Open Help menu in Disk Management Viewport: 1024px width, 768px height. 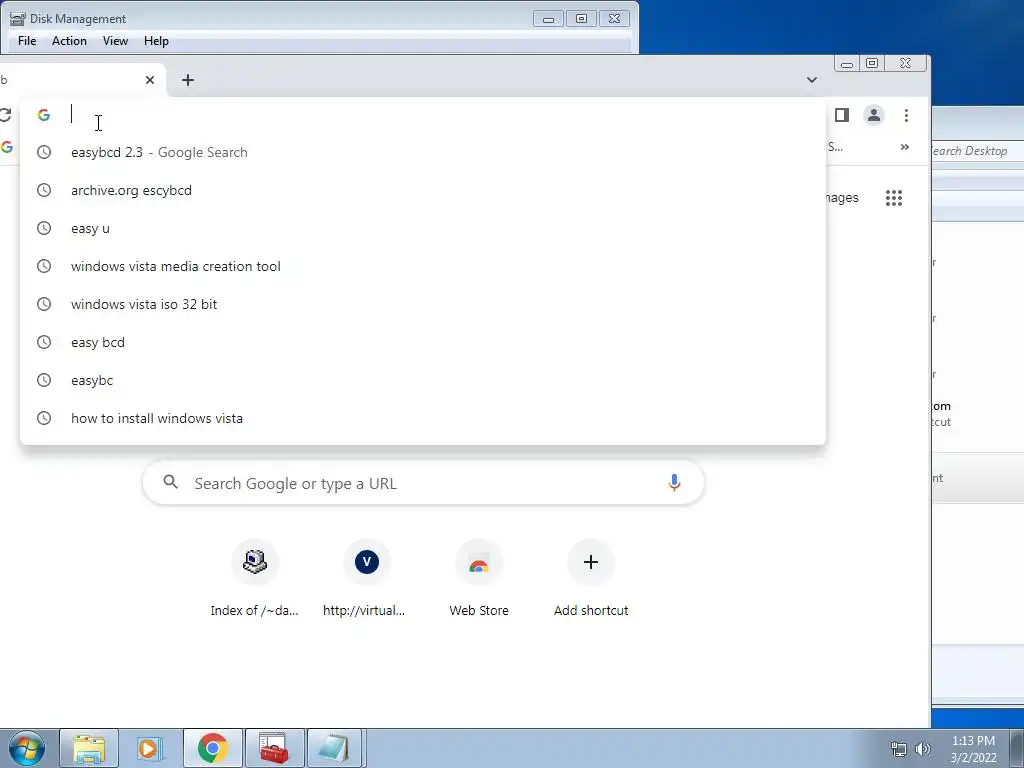click(x=156, y=40)
